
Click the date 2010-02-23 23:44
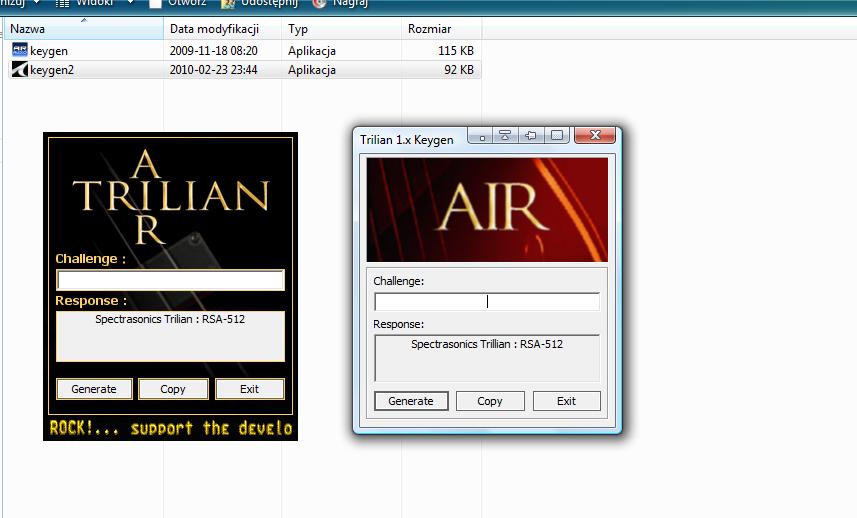(x=213, y=70)
